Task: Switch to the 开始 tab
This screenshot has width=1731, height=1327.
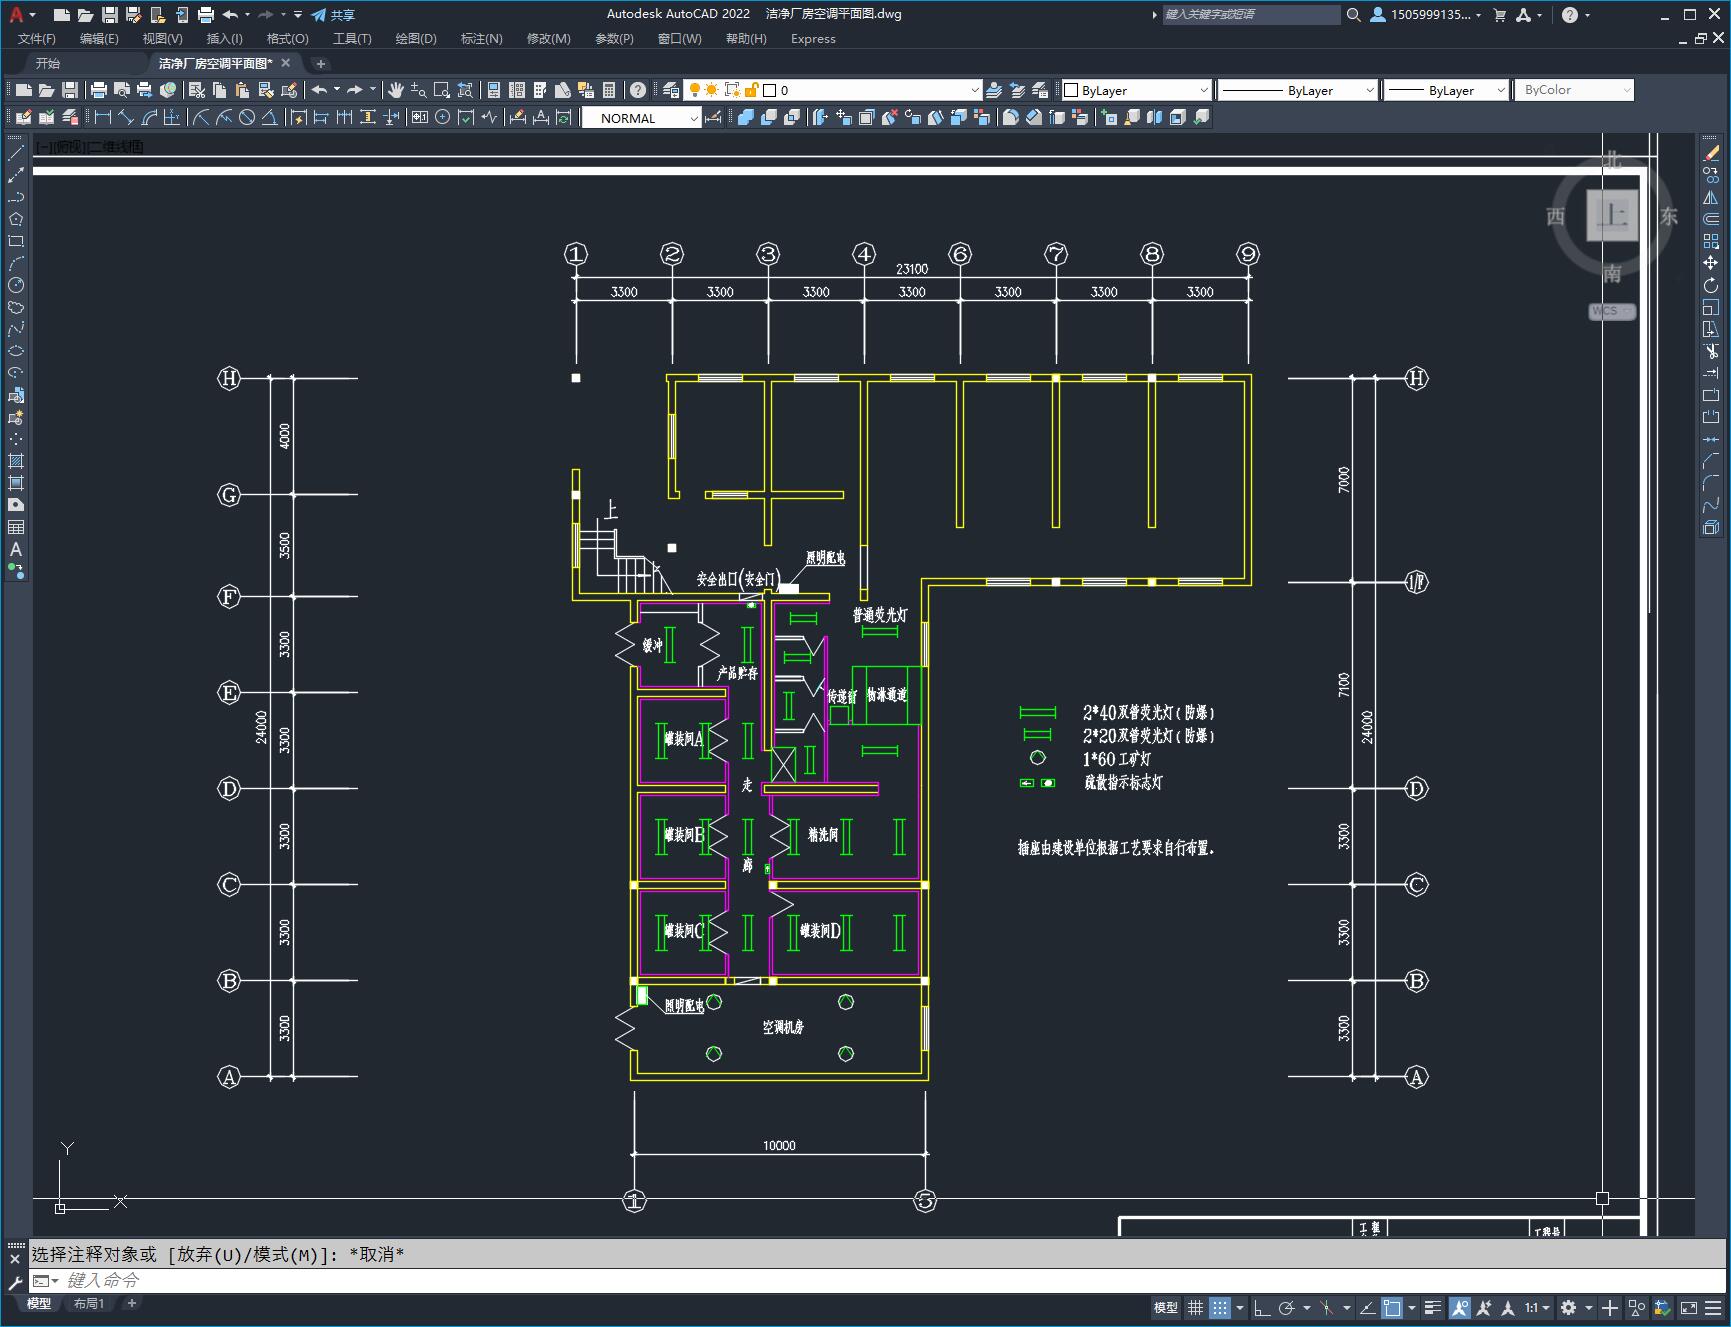Action: (48, 63)
